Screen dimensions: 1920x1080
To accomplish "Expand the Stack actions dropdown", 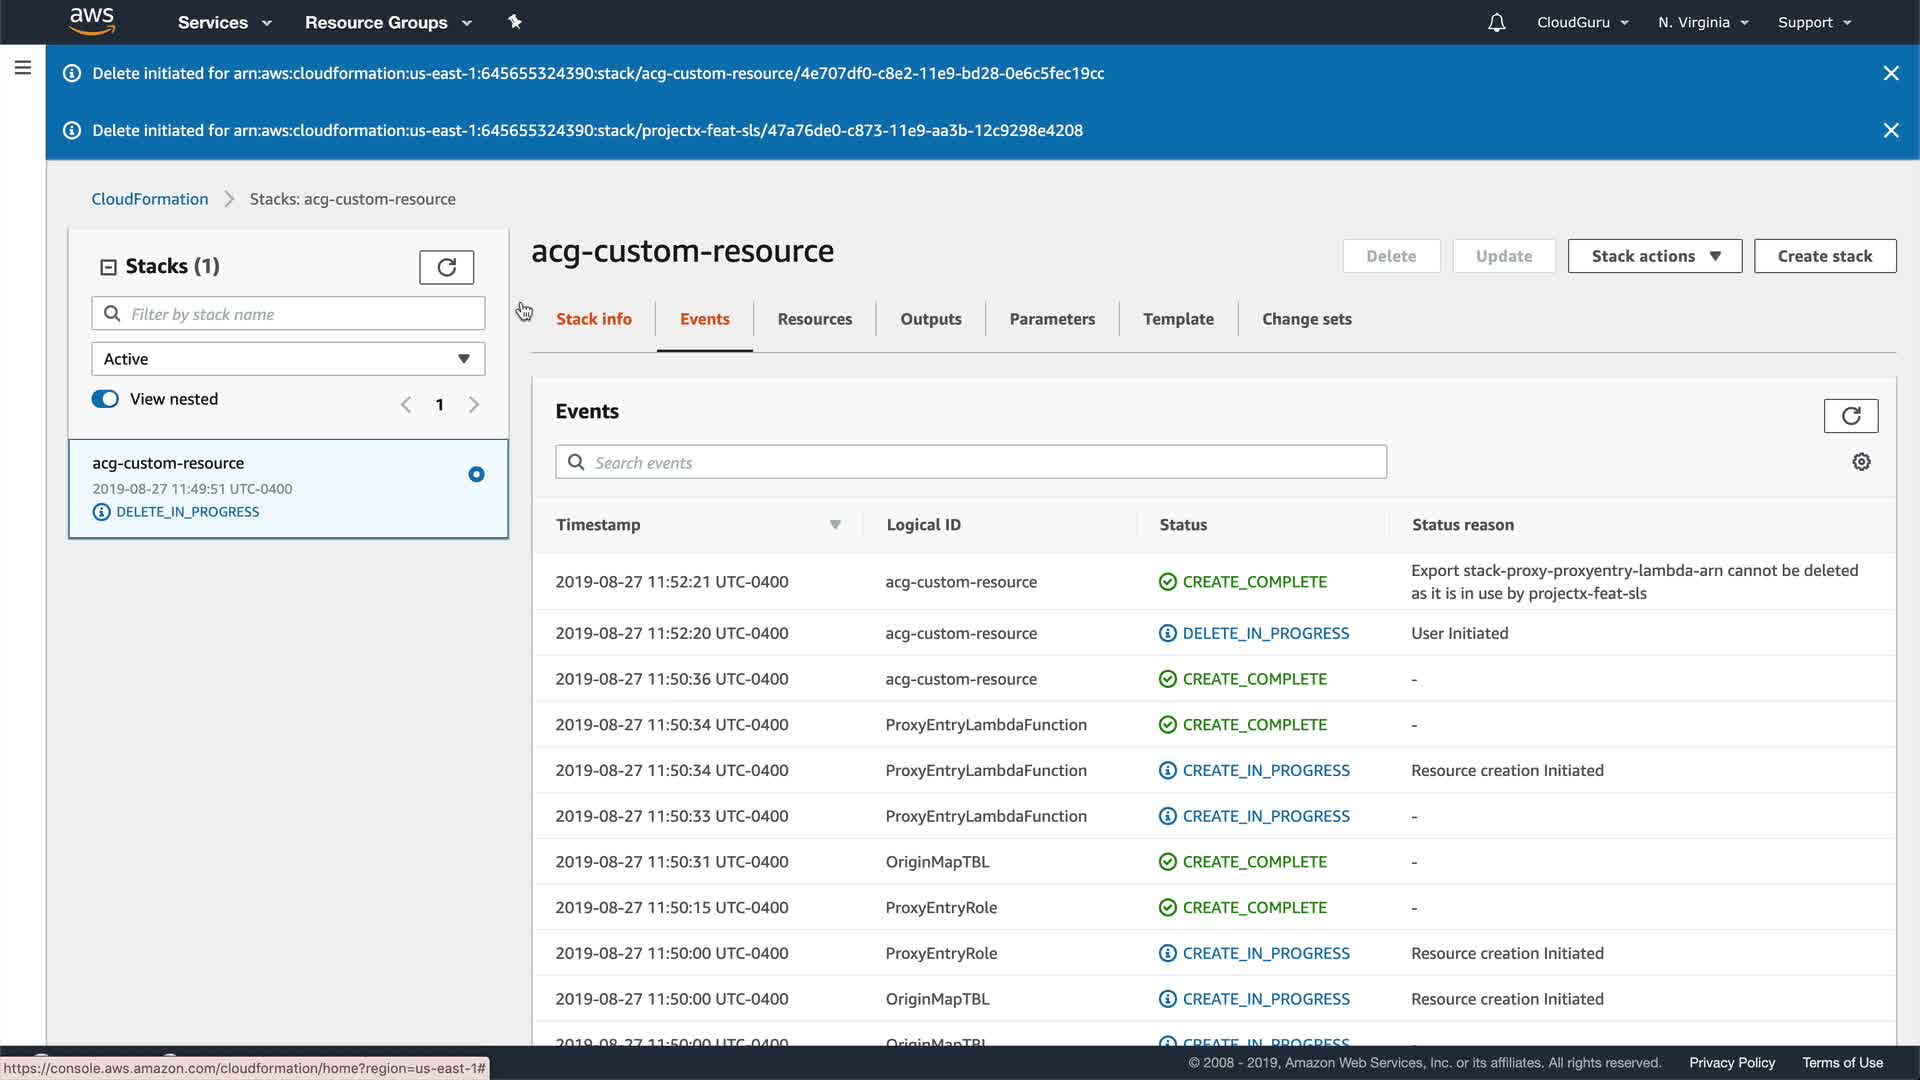I will (x=1654, y=256).
